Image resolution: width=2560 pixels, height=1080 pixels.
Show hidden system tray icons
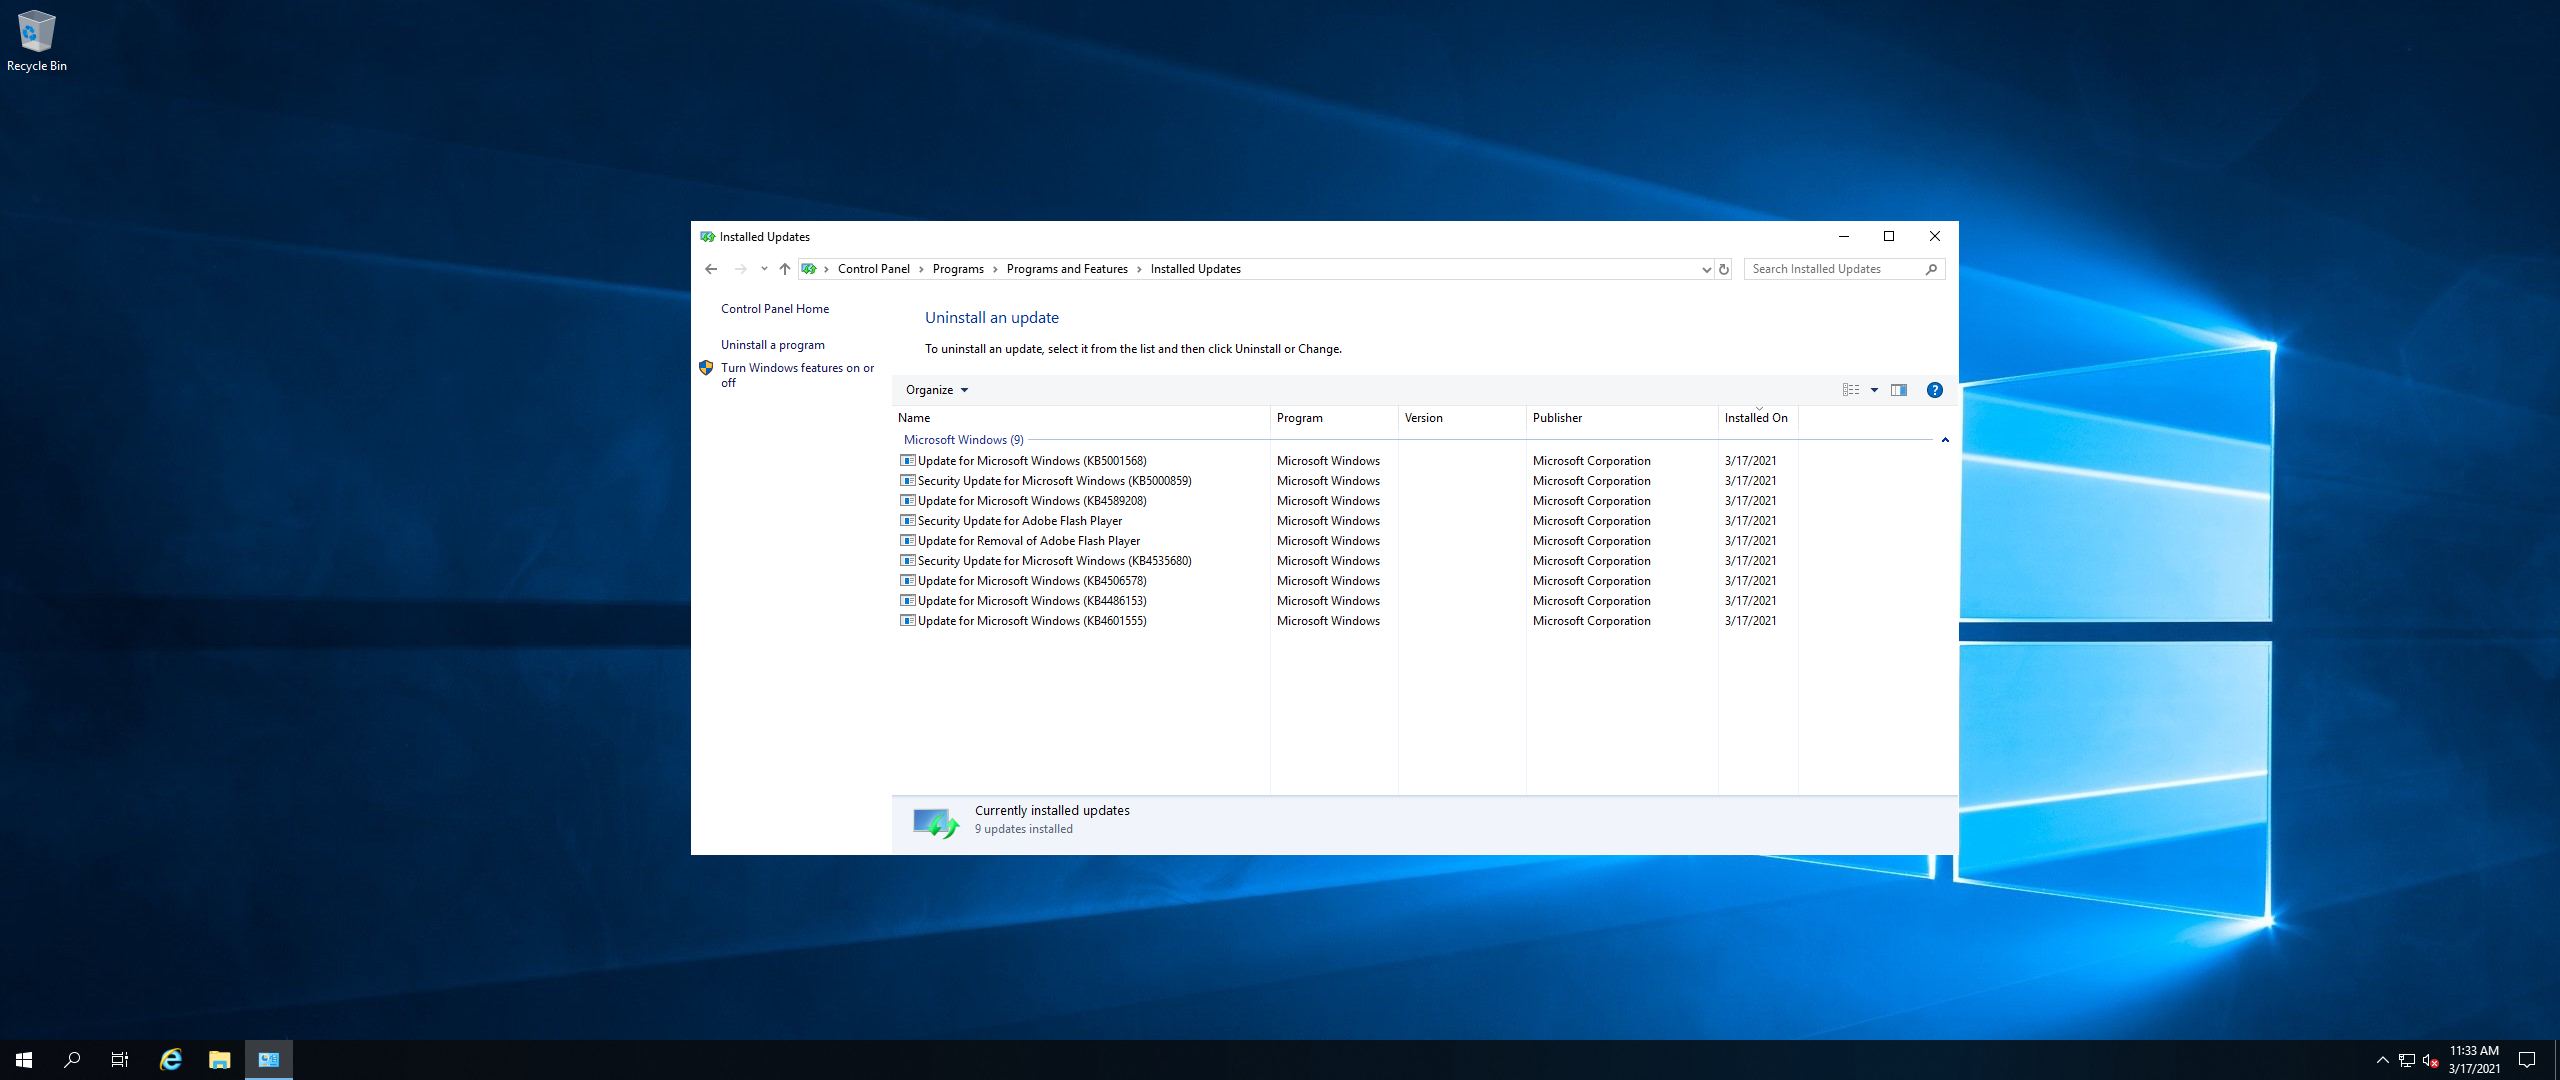[x=2383, y=1060]
